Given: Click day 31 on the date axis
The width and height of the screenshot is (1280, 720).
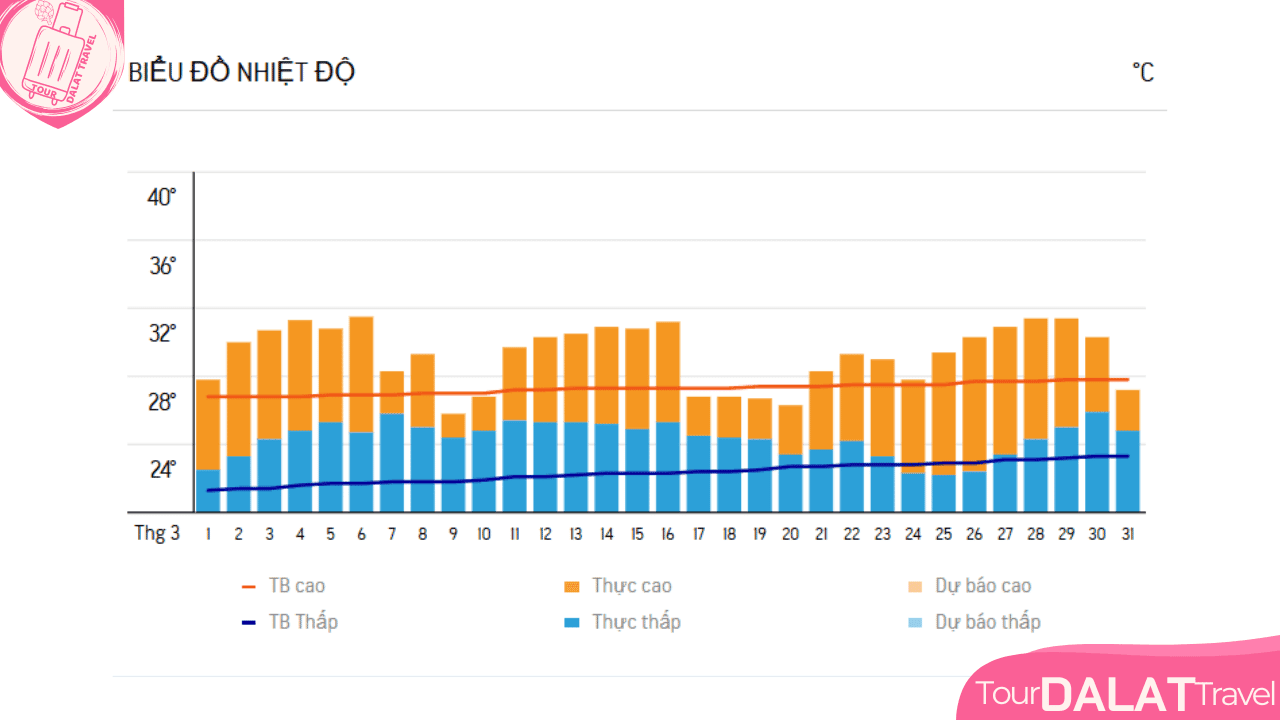Looking at the screenshot, I should pyautogui.click(x=1127, y=534).
